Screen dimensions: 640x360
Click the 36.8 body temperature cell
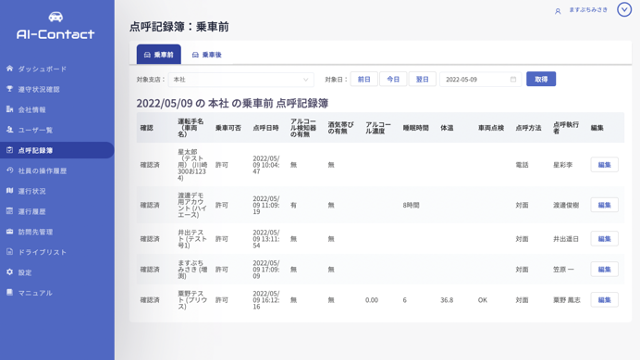[447, 300]
